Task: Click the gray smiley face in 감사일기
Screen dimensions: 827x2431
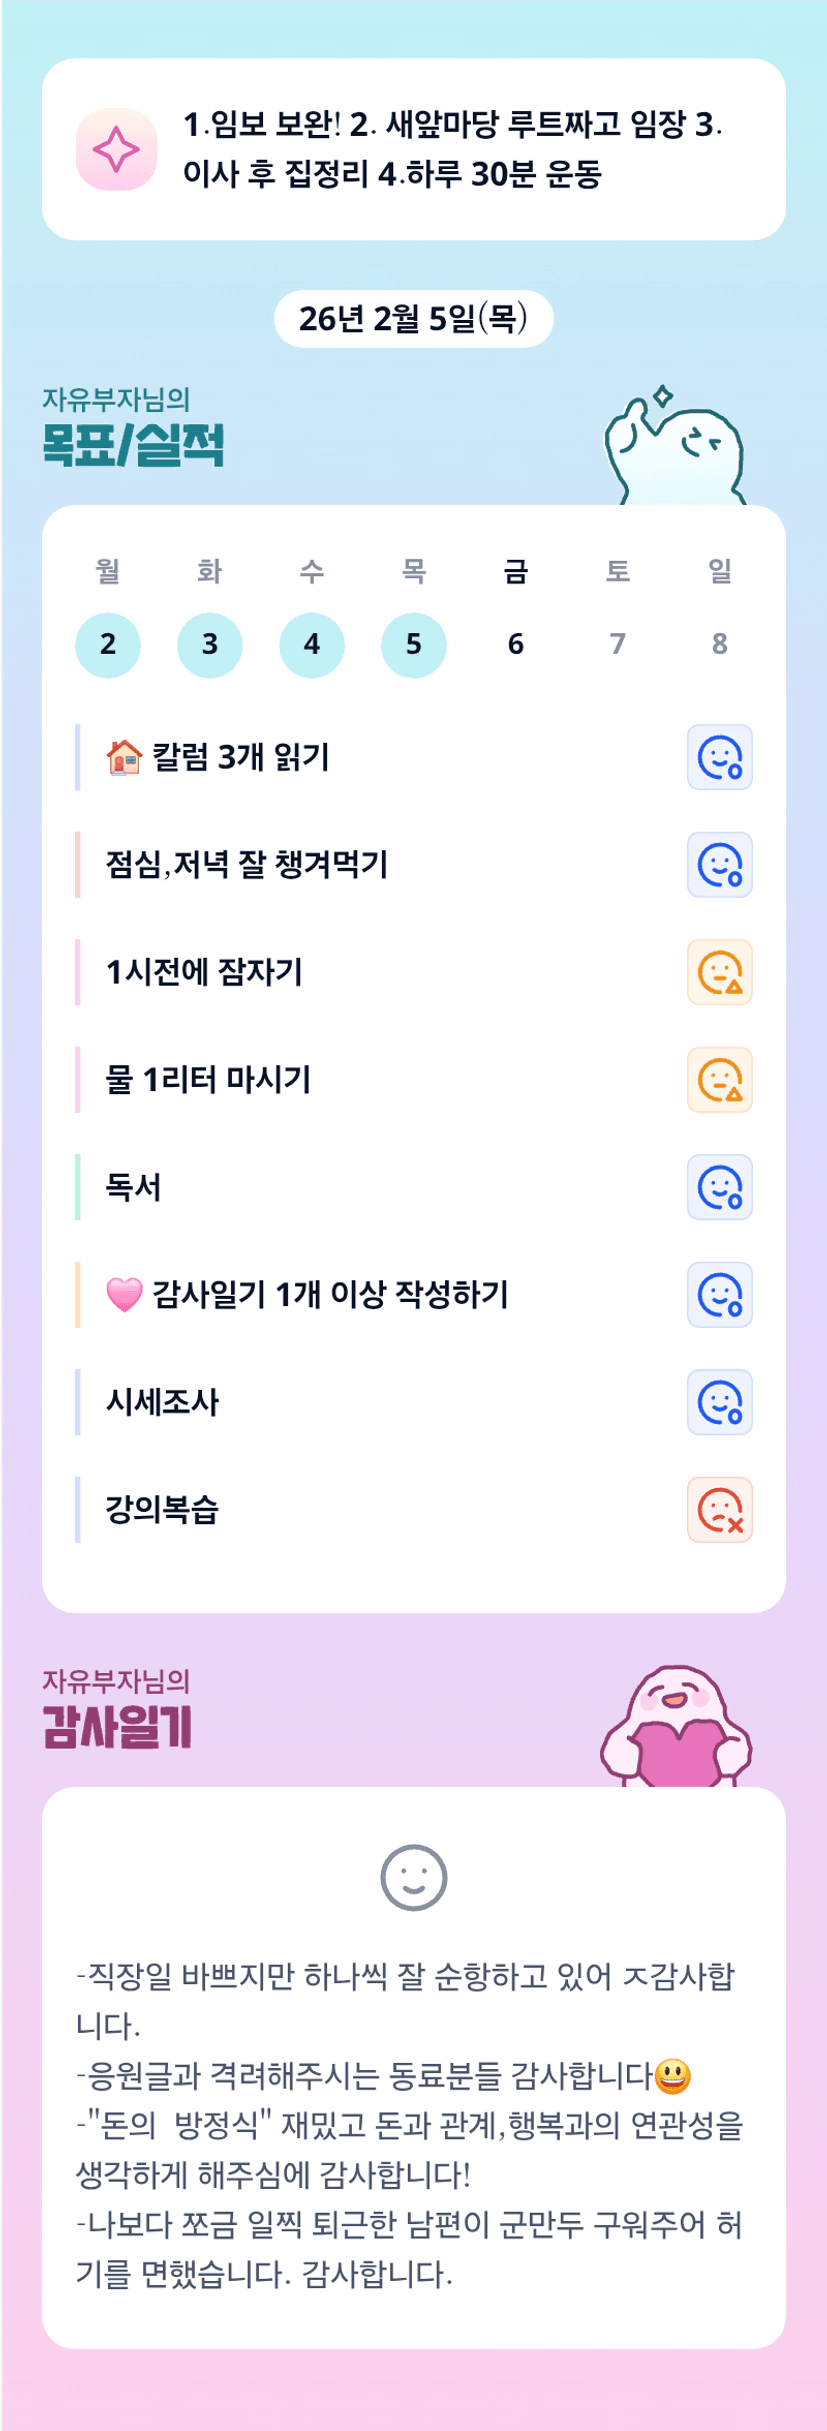Action: click(413, 1877)
